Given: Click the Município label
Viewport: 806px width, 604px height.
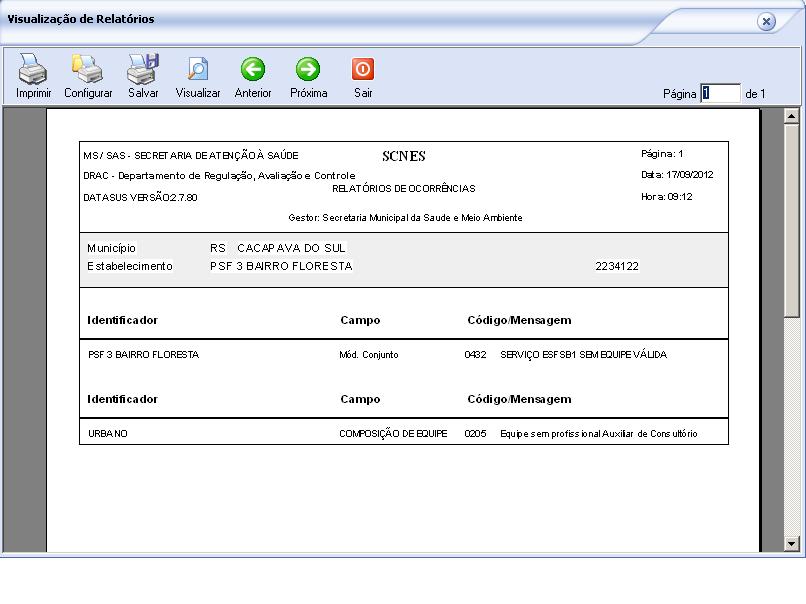Looking at the screenshot, I should click(112, 248).
